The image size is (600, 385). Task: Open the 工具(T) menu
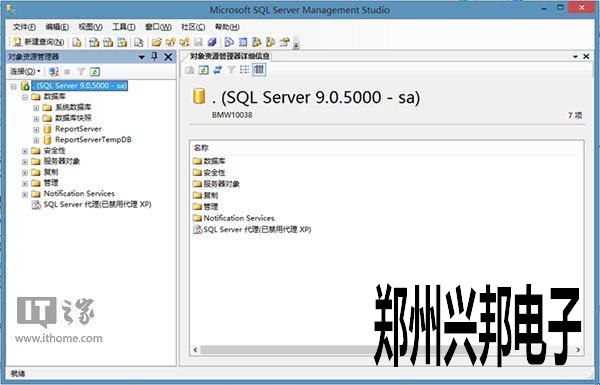click(124, 27)
